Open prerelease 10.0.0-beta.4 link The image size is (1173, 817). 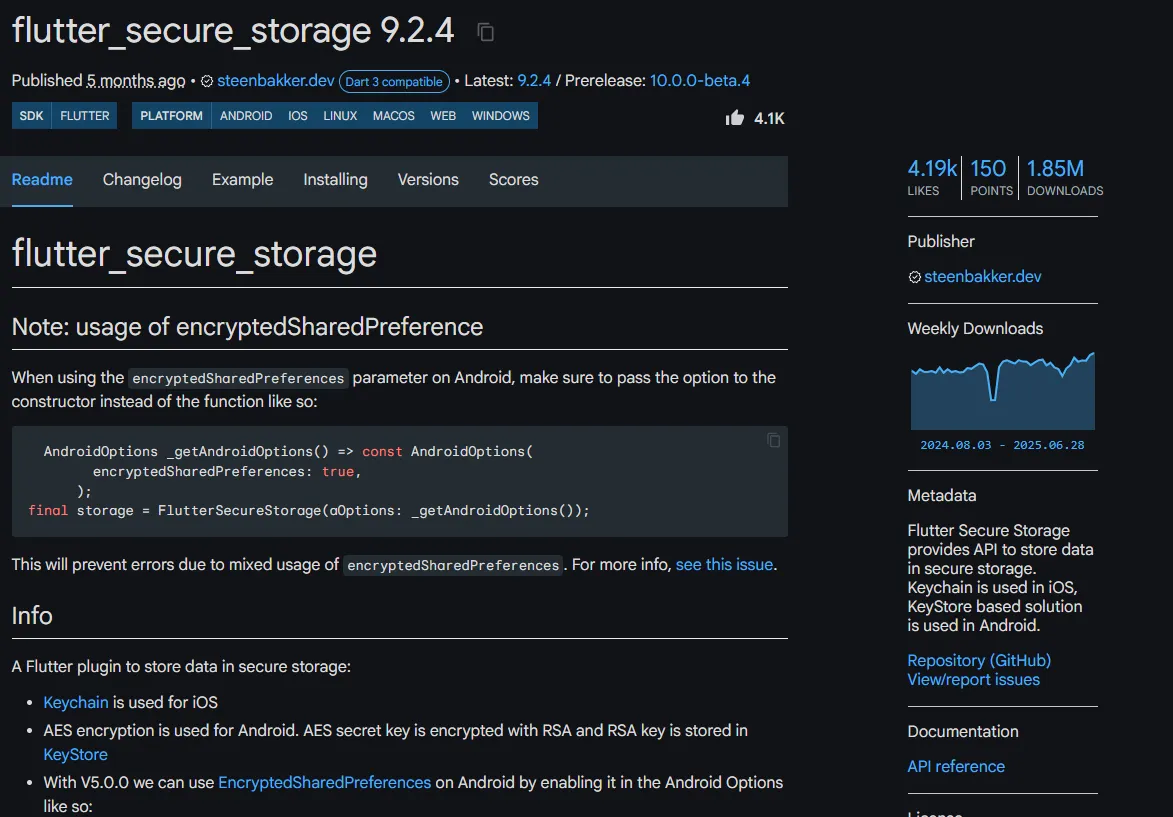(699, 81)
